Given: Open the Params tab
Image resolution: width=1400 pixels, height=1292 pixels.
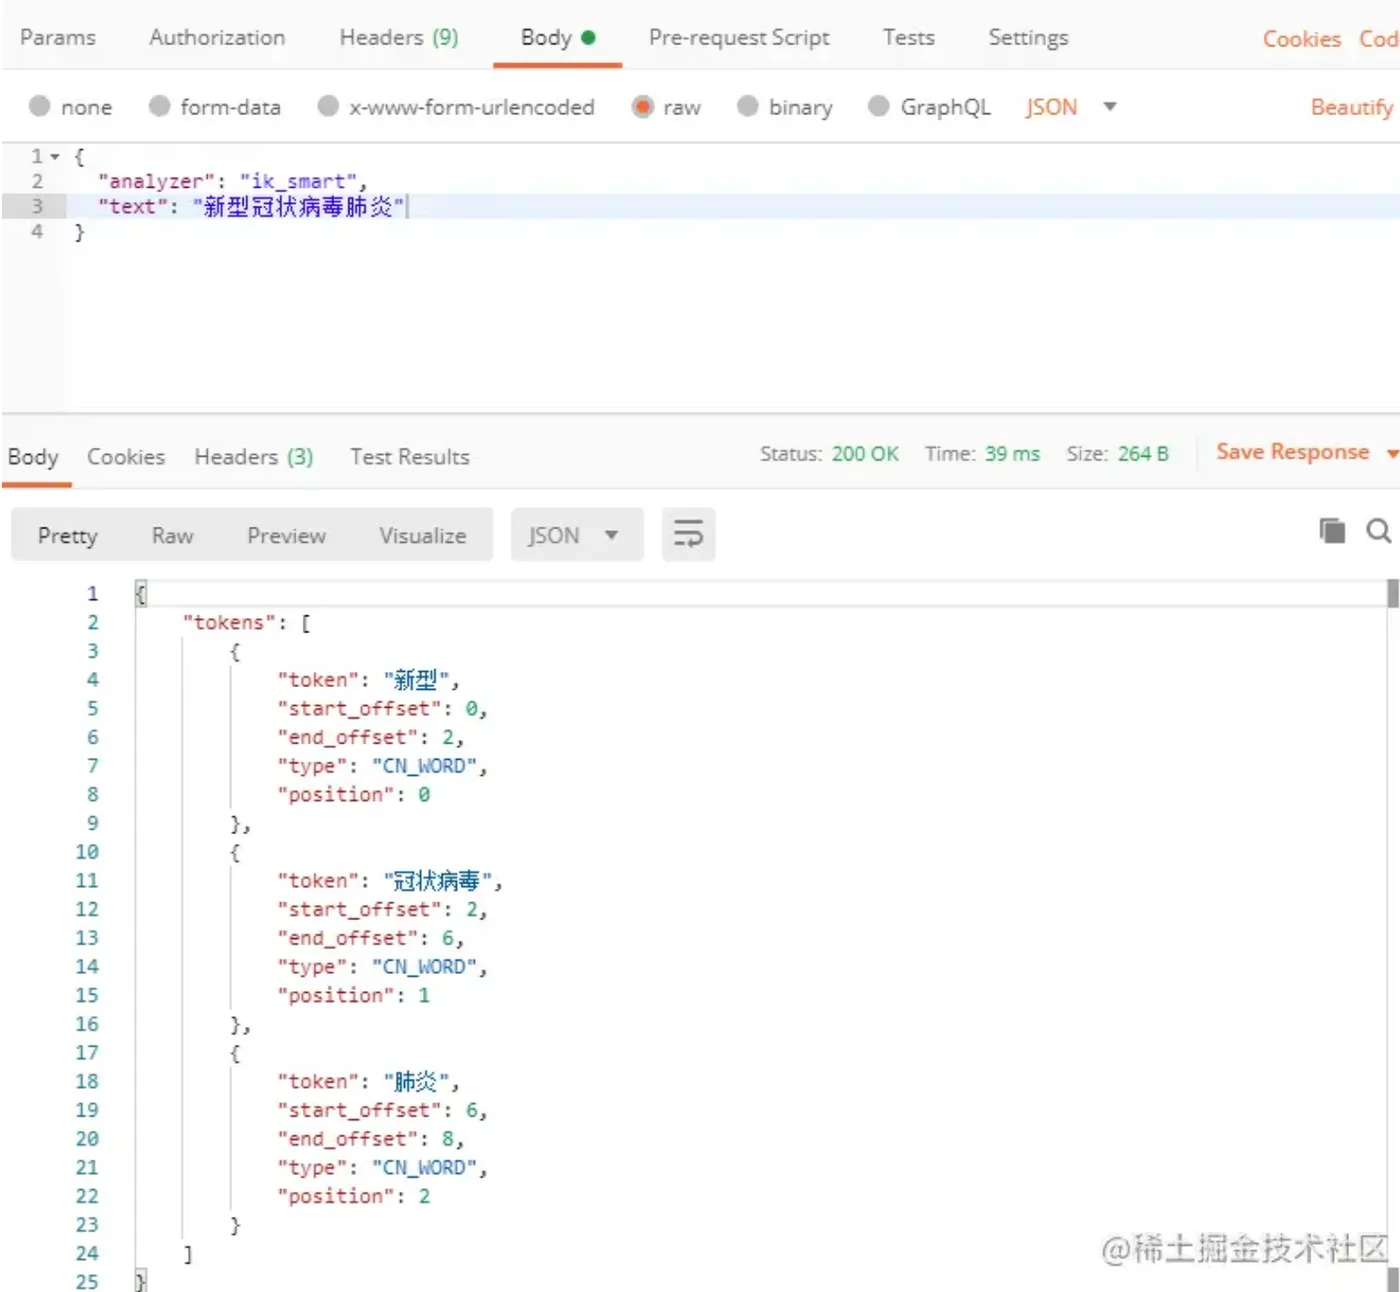Looking at the screenshot, I should [58, 38].
